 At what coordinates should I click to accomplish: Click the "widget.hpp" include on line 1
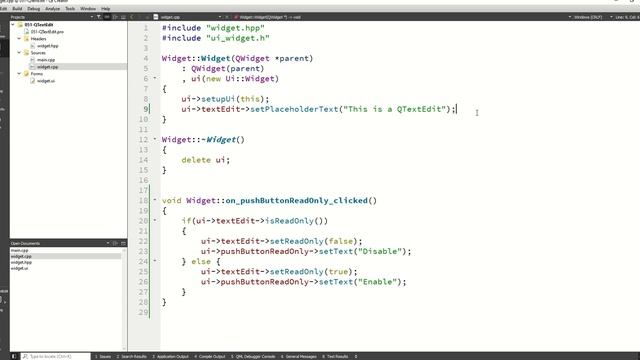click(236, 28)
